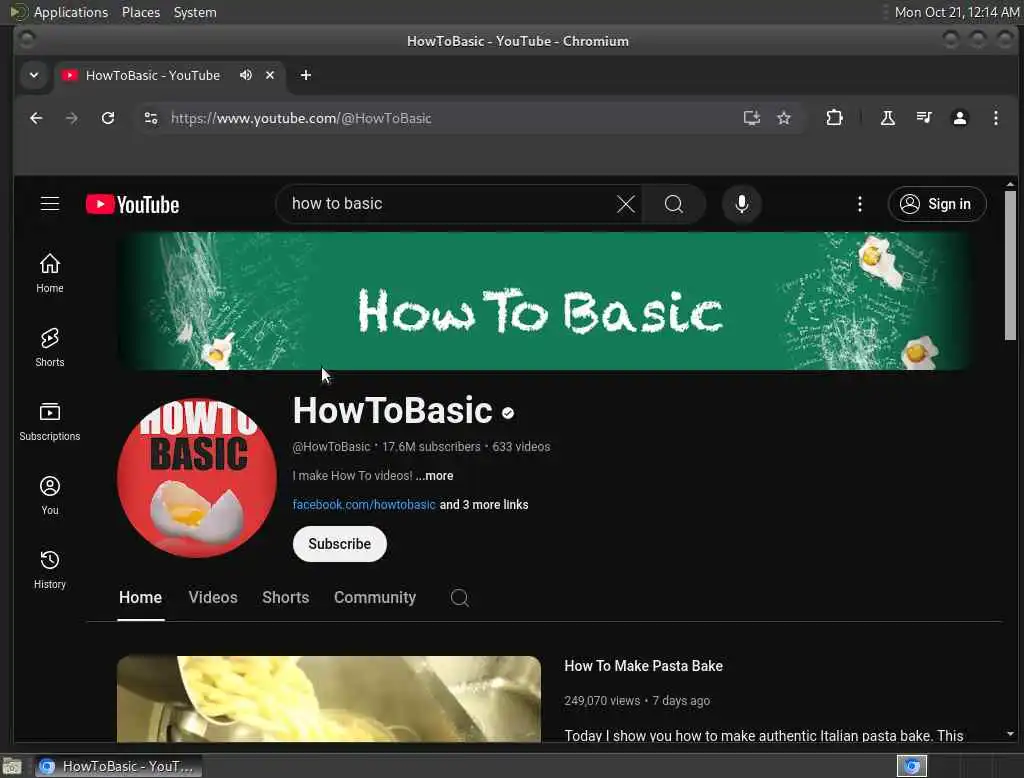Click the HowToBasic taskbar window button
1024x778 pixels.
pyautogui.click(x=118, y=766)
